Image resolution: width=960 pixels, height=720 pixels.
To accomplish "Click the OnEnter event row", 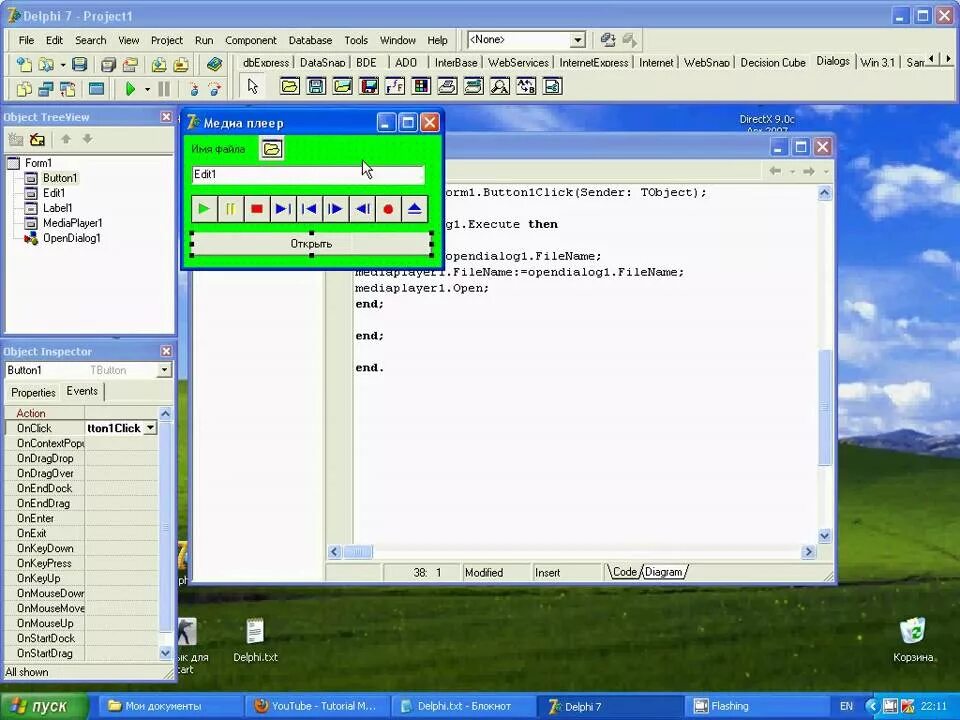I will (81, 519).
